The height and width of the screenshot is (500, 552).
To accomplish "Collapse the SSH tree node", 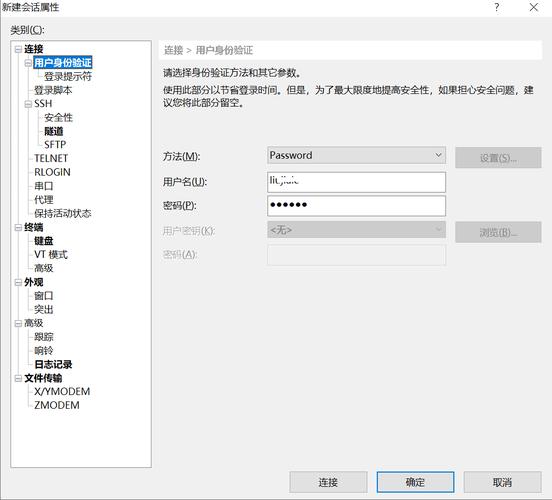I will [28, 104].
